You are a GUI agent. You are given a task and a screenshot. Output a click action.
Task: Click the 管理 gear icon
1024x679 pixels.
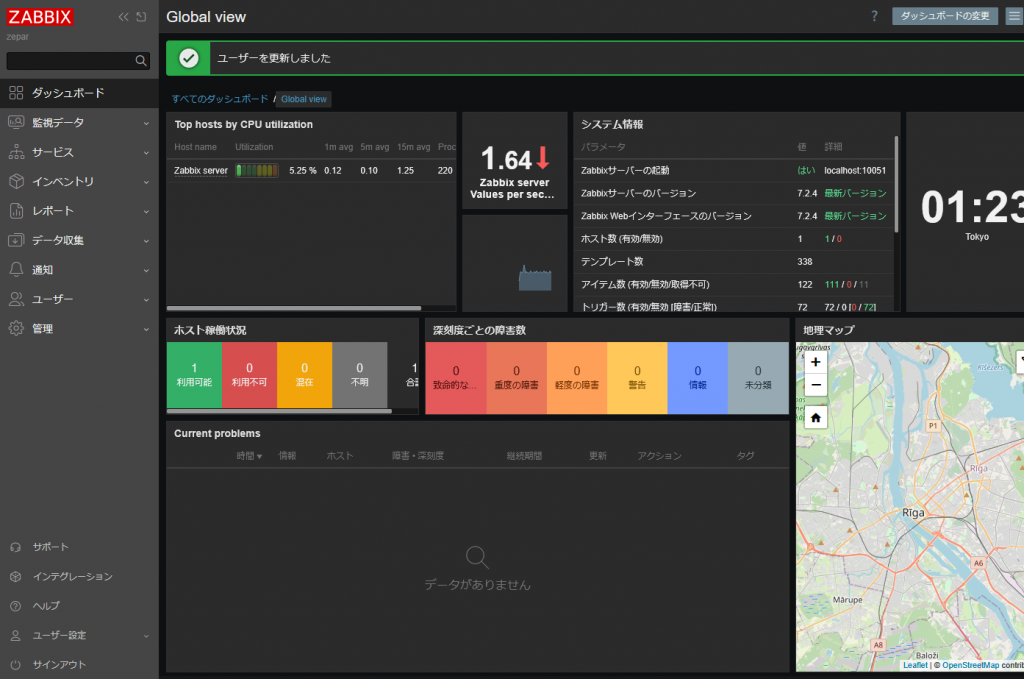(x=16, y=328)
